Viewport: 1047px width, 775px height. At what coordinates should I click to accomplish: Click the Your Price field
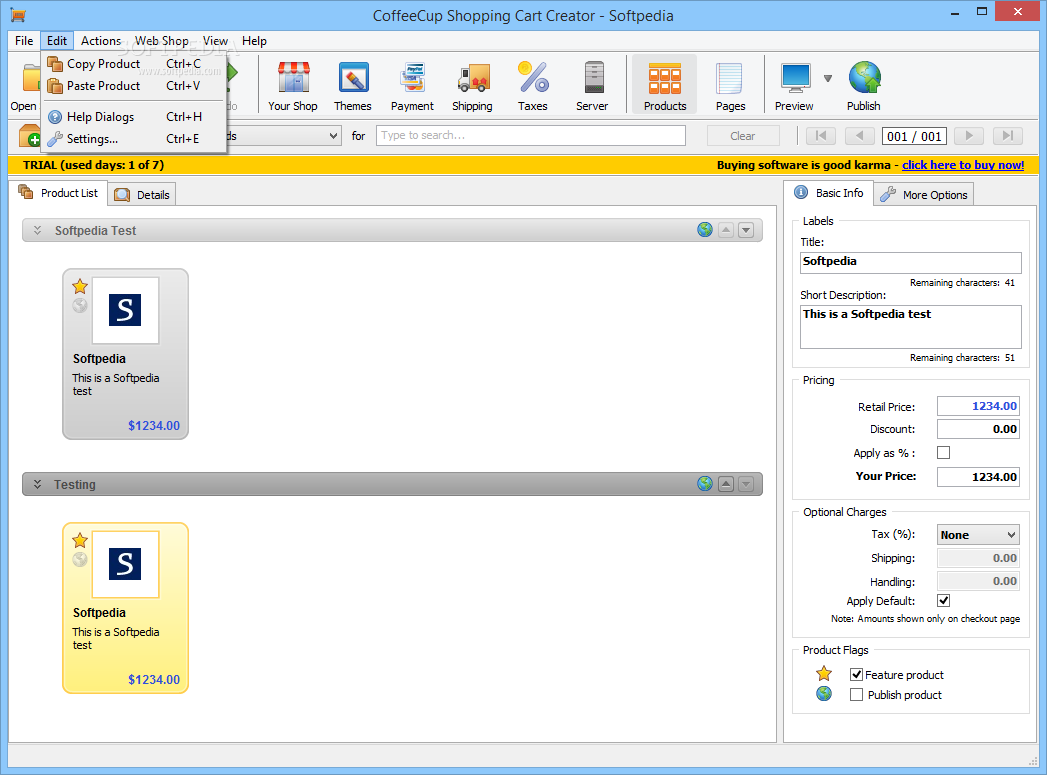tap(978, 477)
